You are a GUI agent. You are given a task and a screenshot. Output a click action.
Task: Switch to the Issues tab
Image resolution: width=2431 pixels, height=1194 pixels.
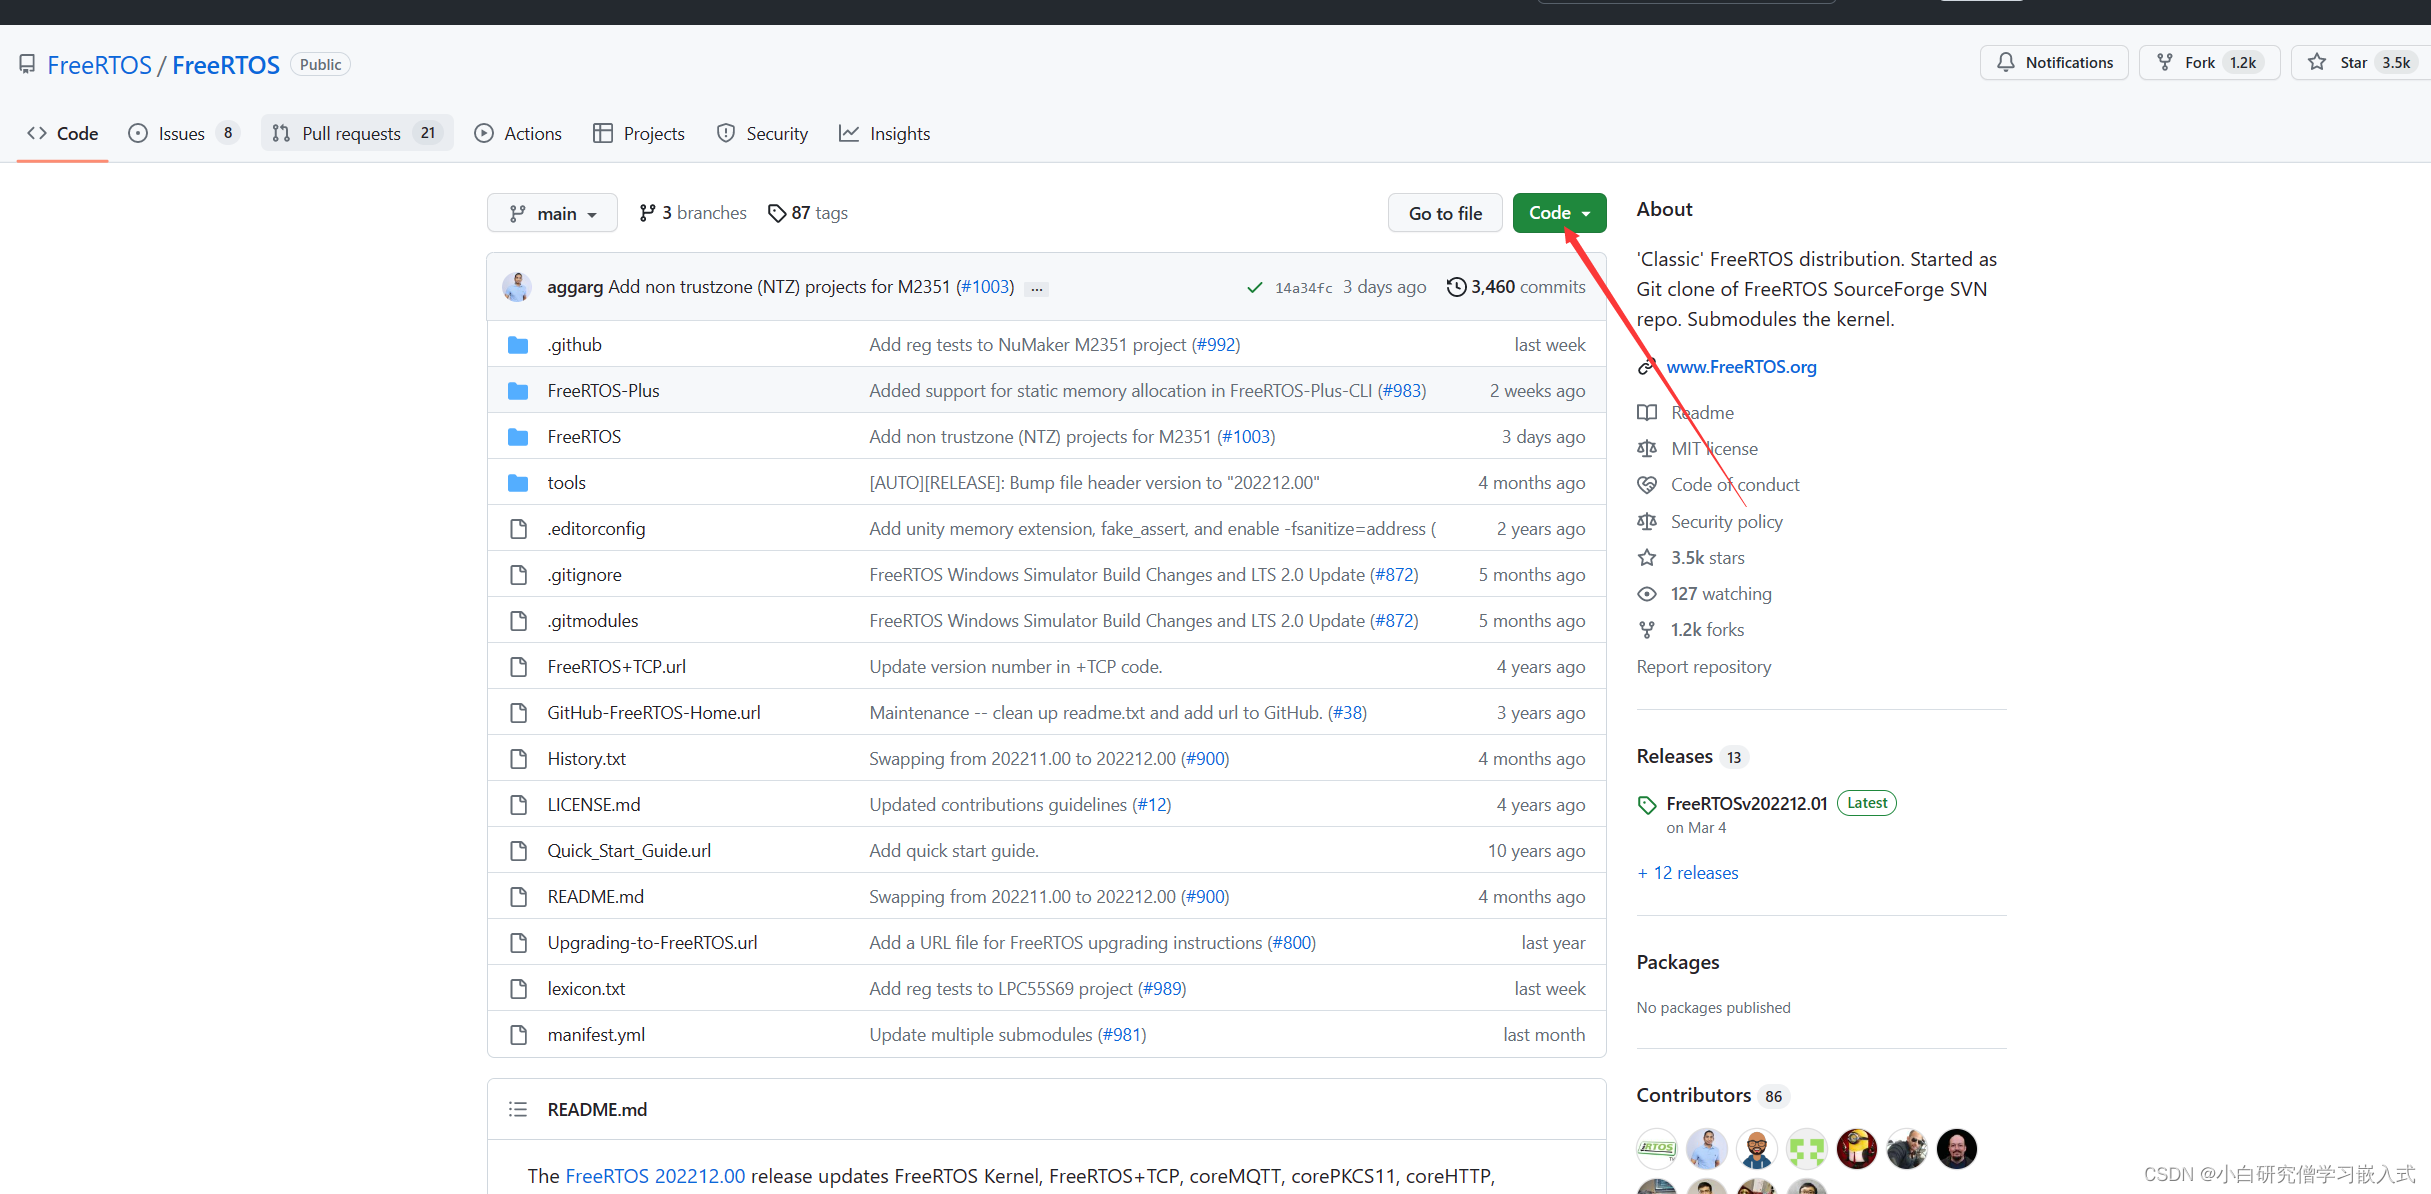182,133
